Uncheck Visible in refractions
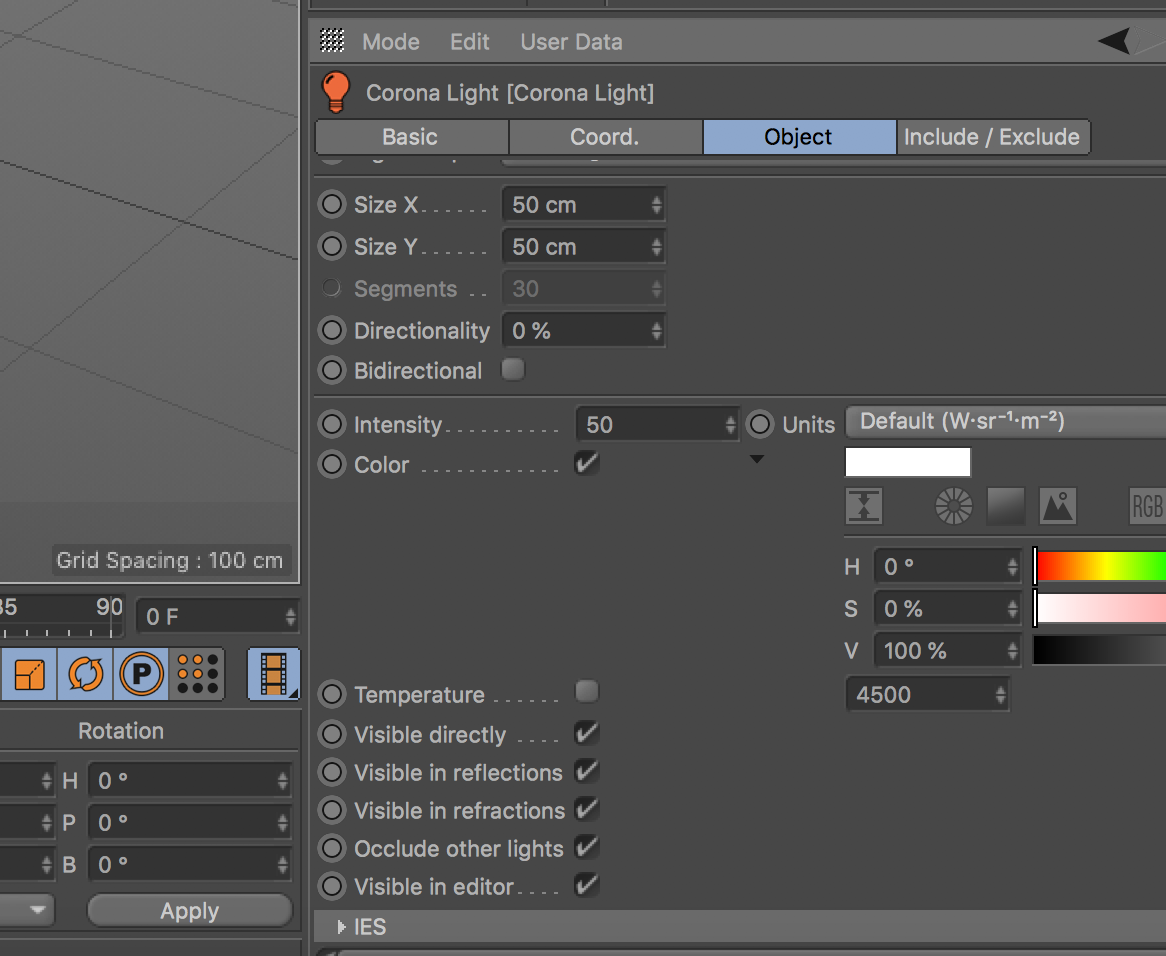The image size is (1166, 956). point(587,809)
